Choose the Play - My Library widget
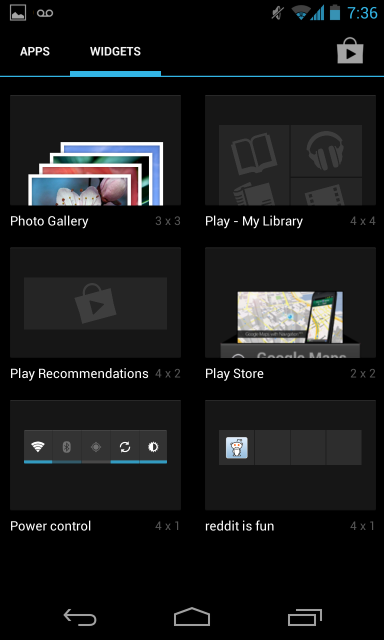Screen dimensions: 384x640 (x=291, y=150)
